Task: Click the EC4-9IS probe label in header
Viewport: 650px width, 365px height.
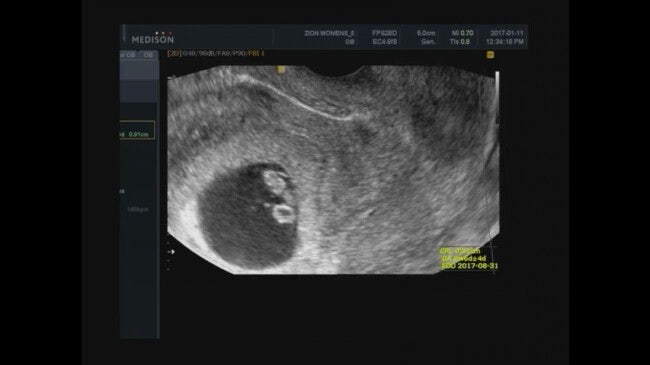Action: click(384, 42)
